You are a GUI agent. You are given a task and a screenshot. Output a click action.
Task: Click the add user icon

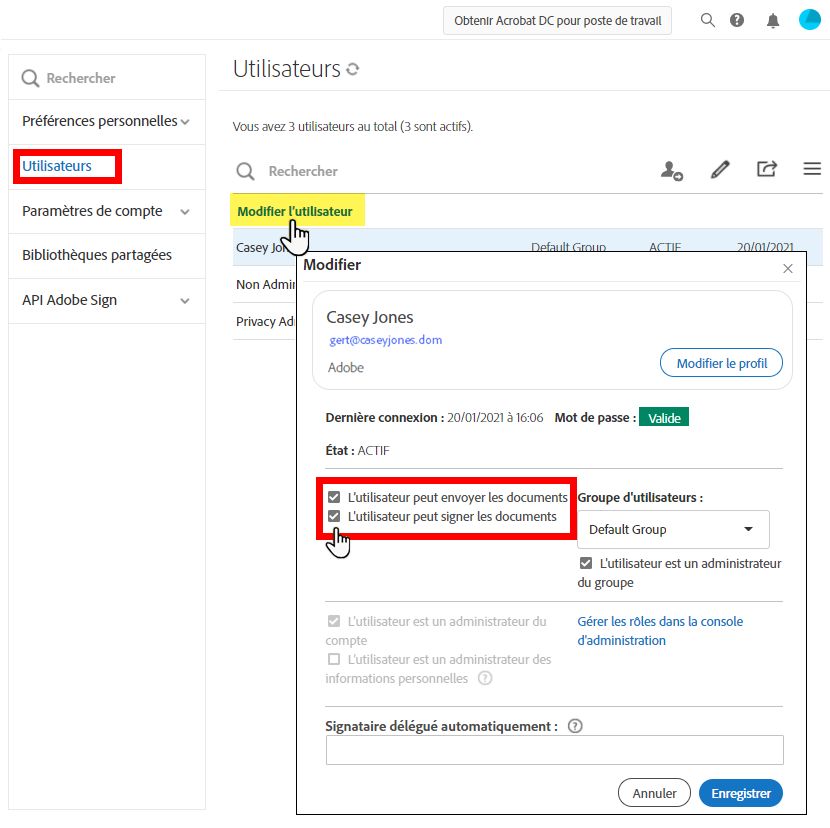(x=672, y=170)
